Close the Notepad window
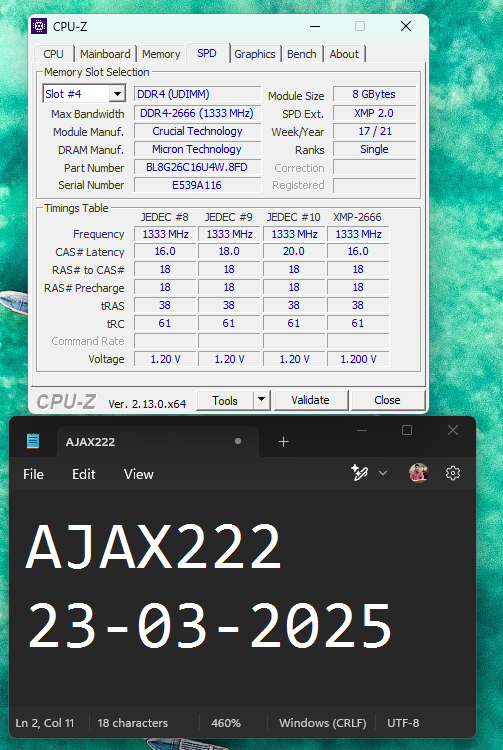 pos(453,430)
